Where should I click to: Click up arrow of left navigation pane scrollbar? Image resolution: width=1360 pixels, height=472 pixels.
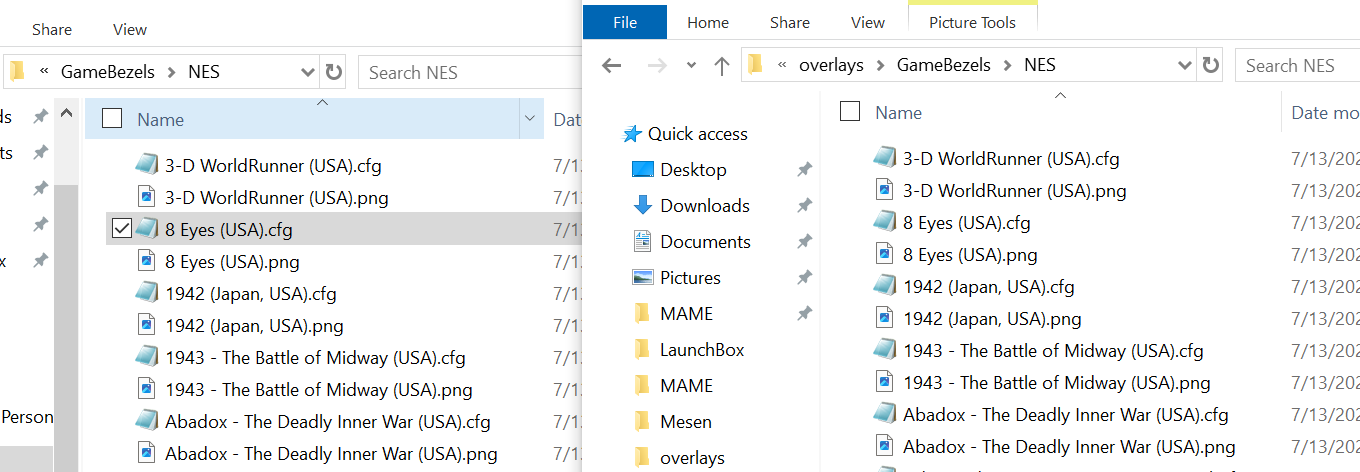pyautogui.click(x=67, y=112)
